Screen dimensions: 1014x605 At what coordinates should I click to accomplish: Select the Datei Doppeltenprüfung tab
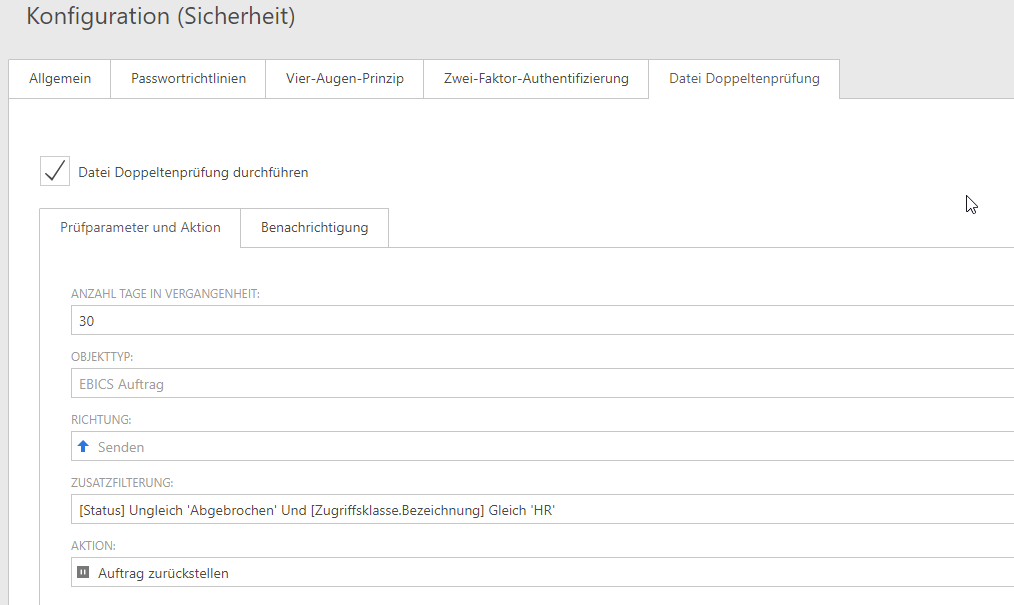coord(743,79)
